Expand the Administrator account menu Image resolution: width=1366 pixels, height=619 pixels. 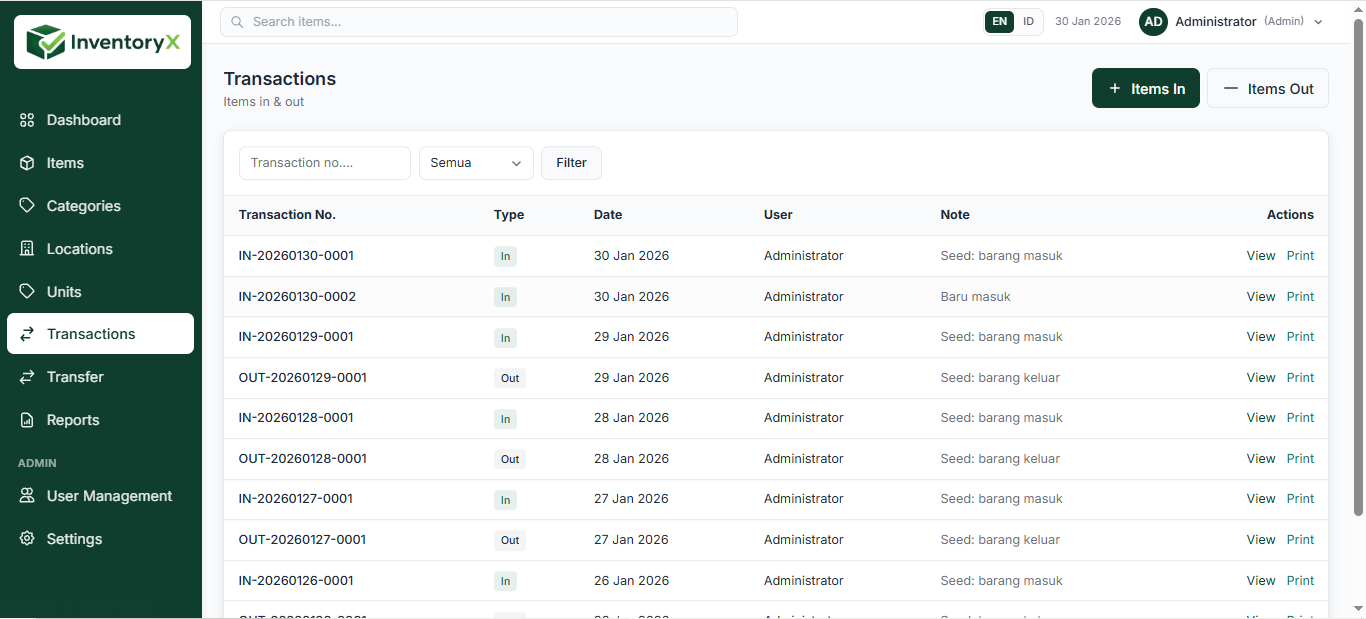click(x=1231, y=21)
